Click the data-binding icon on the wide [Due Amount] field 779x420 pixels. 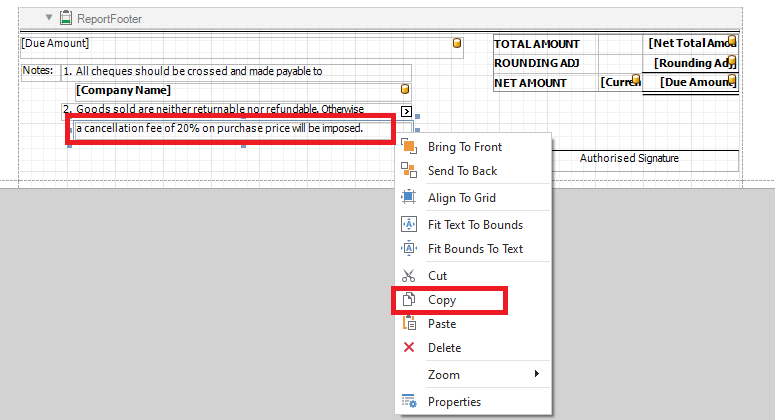457,43
